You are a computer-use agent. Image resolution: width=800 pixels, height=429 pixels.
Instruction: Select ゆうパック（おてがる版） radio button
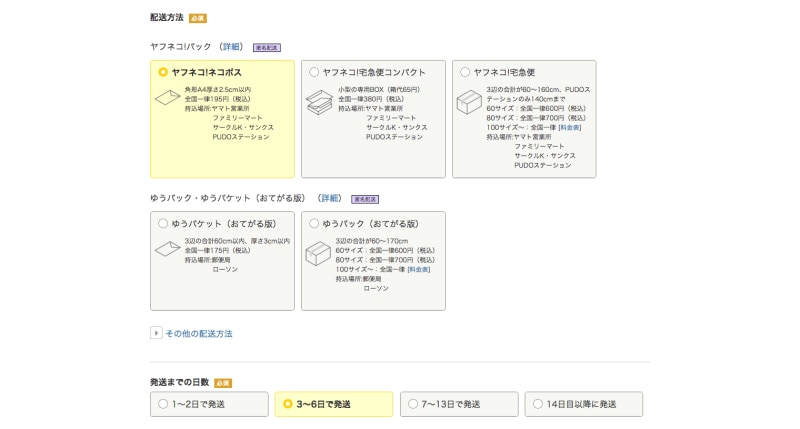[314, 223]
